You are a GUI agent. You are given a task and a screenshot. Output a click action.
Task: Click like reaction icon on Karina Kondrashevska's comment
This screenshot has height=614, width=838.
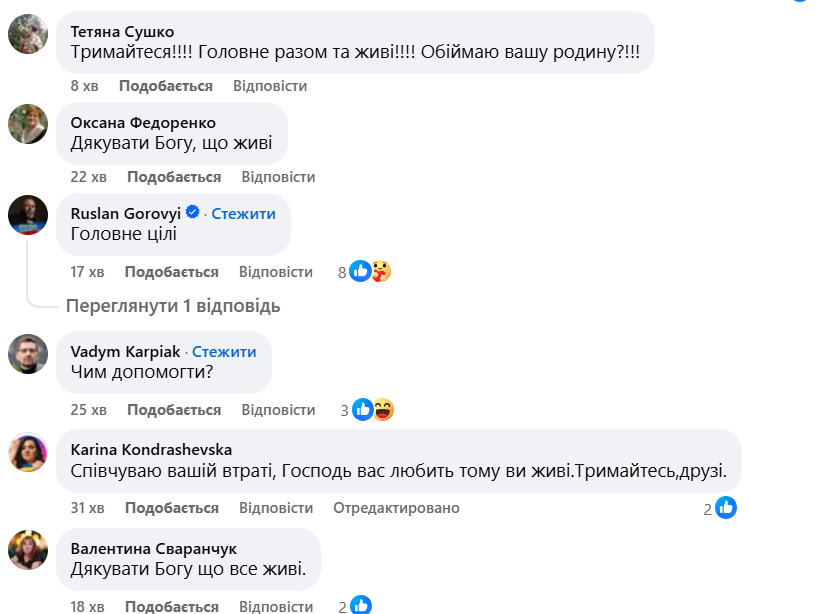tap(726, 508)
